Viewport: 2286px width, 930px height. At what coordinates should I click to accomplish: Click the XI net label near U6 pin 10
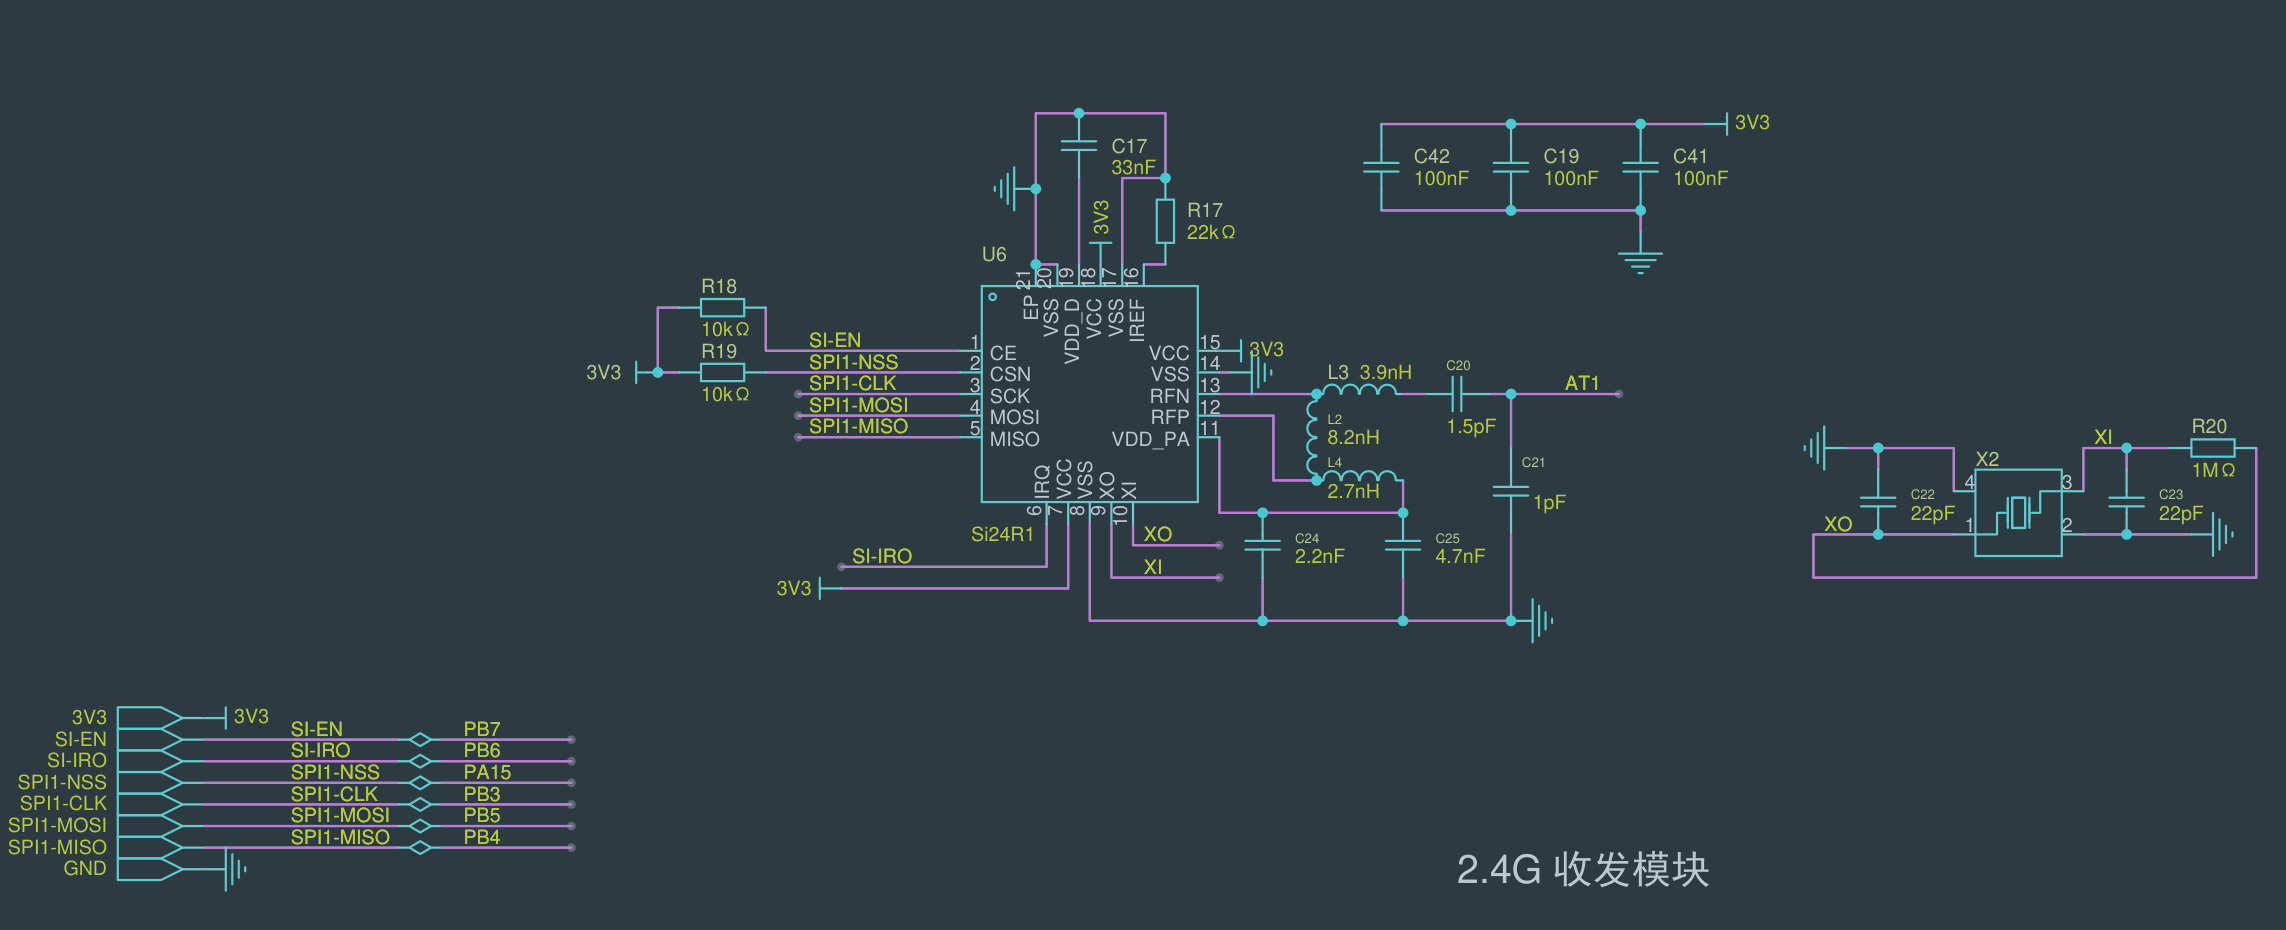pos(1152,567)
